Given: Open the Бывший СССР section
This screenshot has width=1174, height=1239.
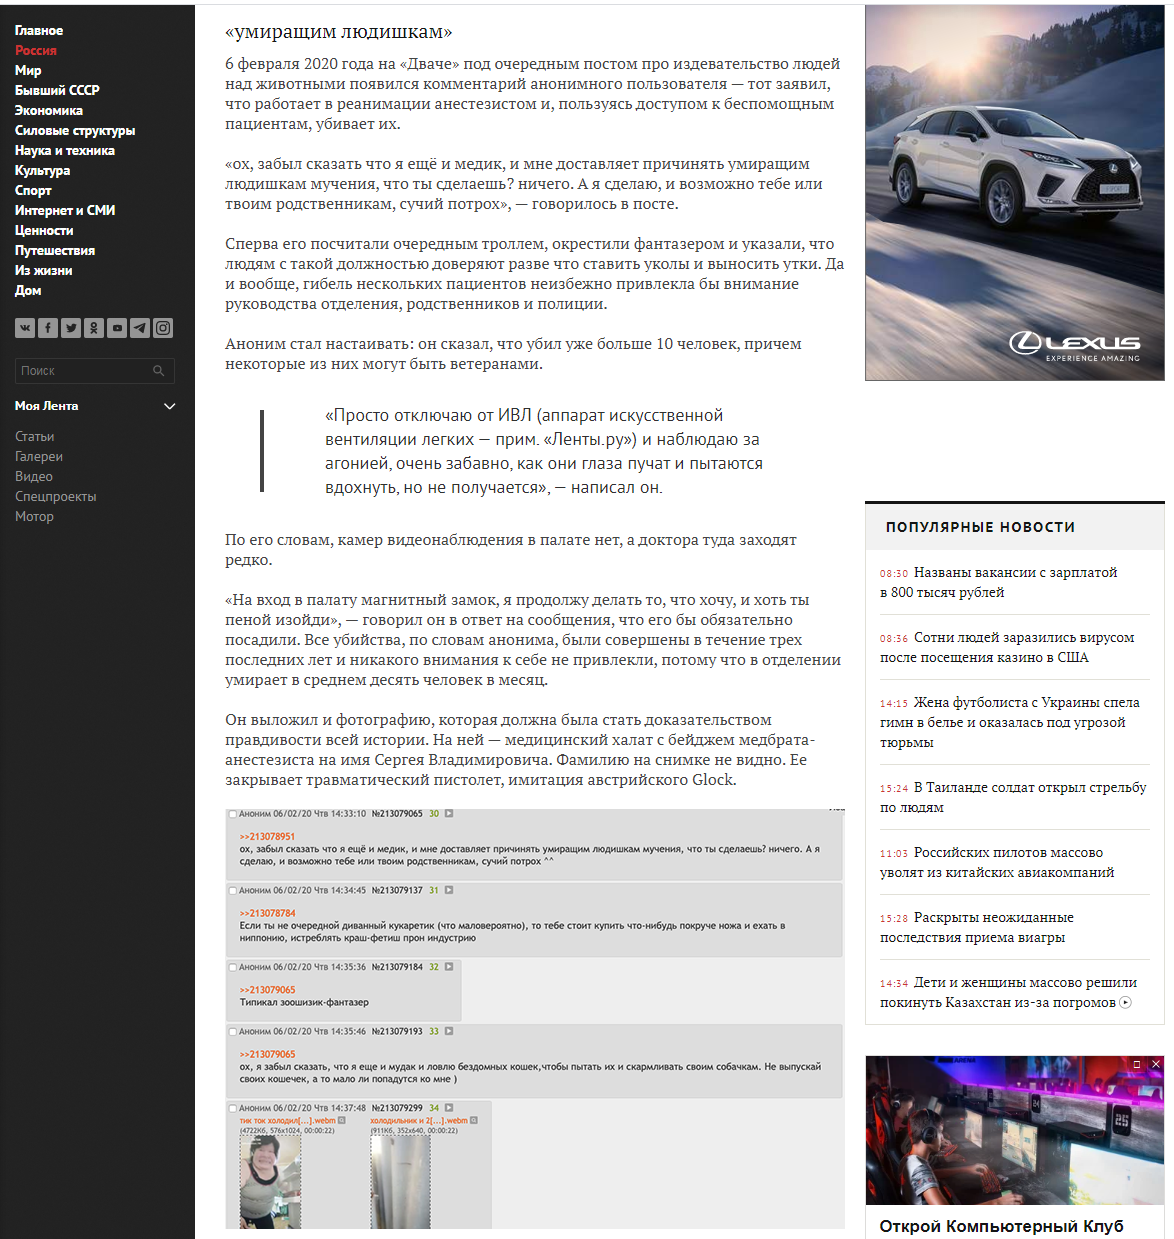Looking at the screenshot, I should point(57,91).
